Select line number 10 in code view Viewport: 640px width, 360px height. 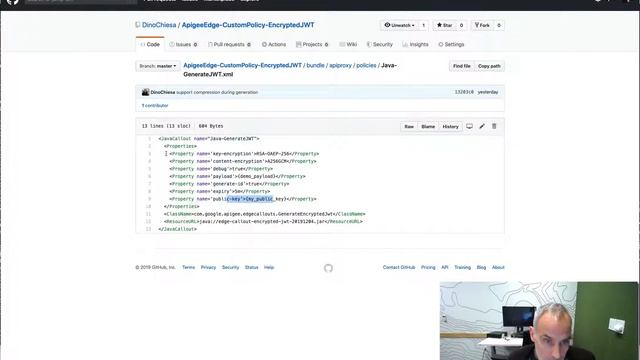[148, 207]
